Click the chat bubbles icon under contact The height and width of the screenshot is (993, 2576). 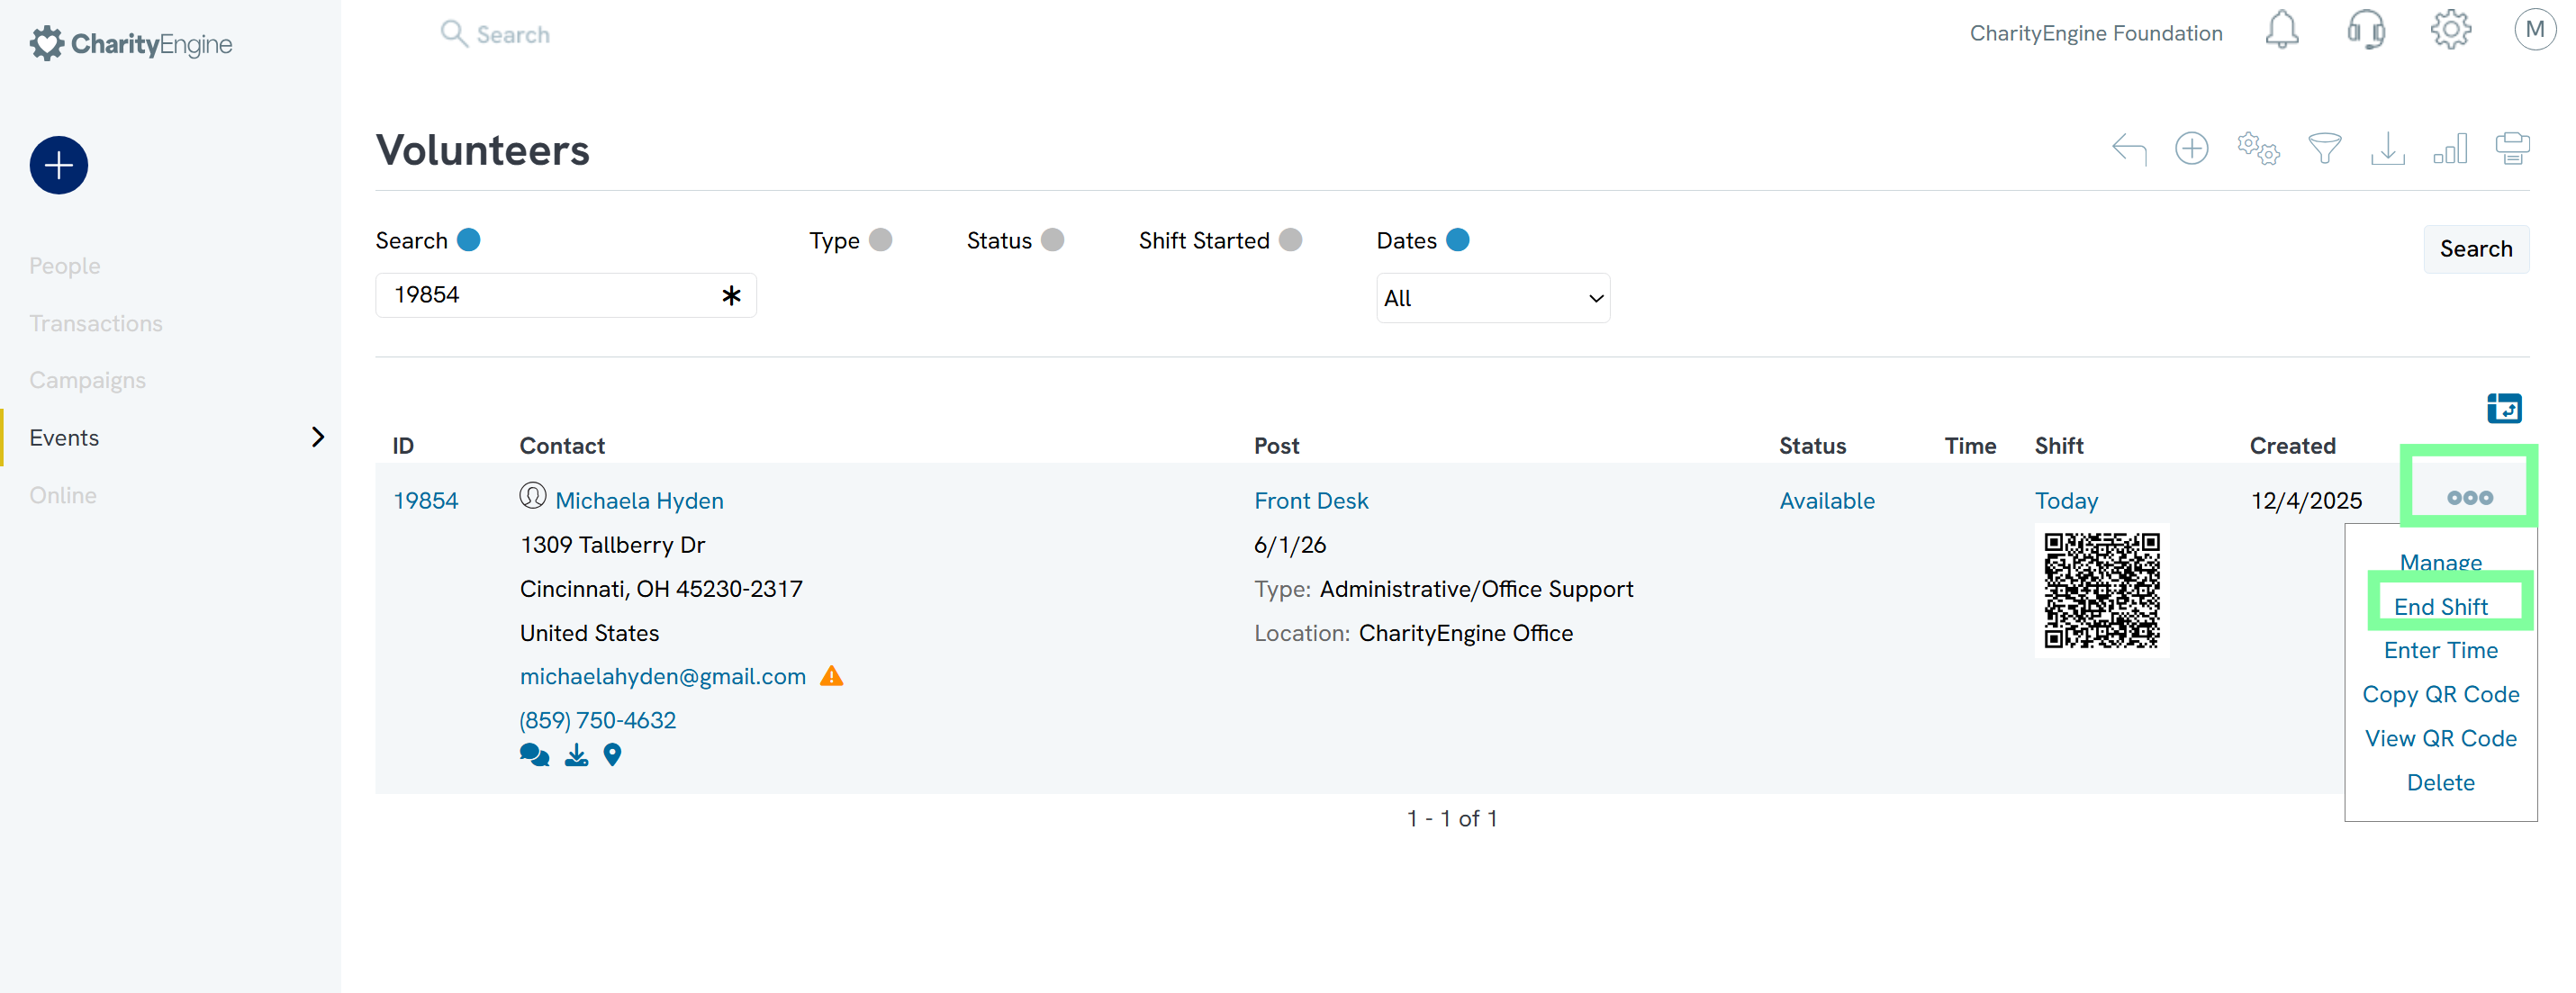[x=534, y=756]
